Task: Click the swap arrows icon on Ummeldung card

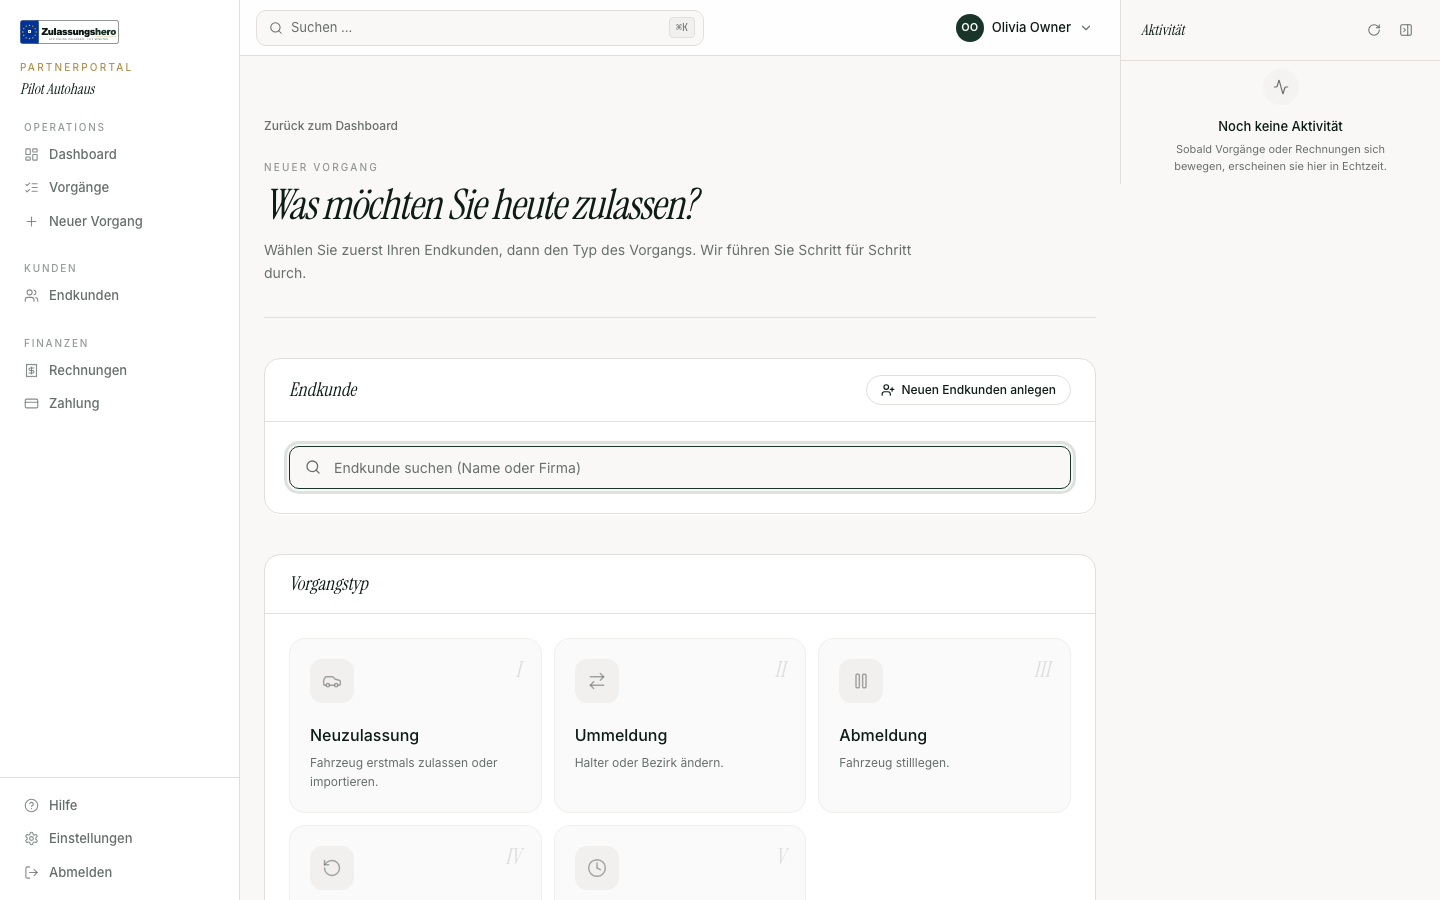Action: pyautogui.click(x=597, y=681)
